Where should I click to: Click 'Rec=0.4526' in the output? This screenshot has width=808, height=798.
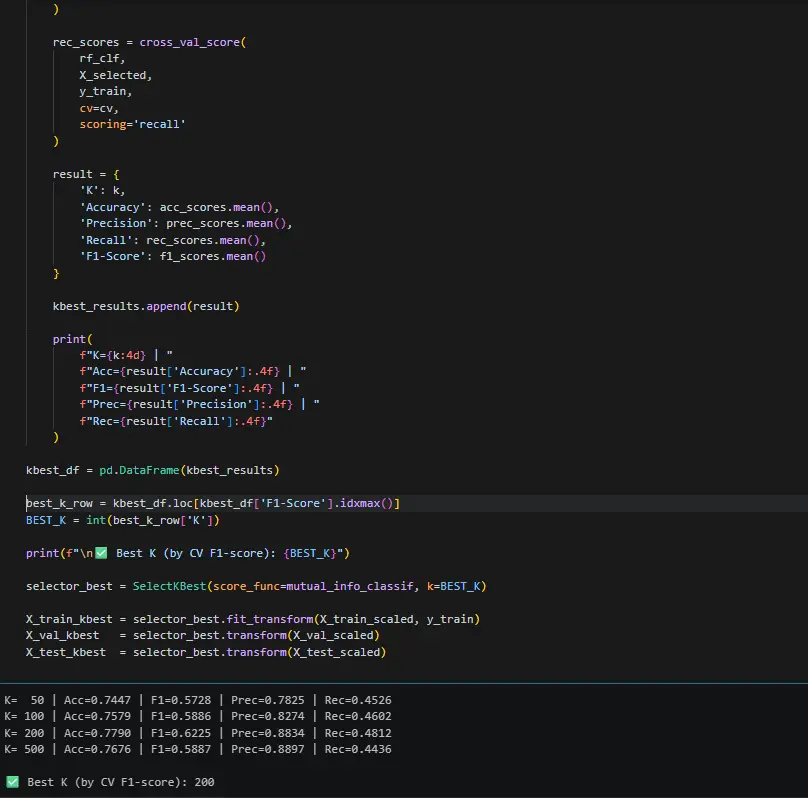click(x=358, y=700)
